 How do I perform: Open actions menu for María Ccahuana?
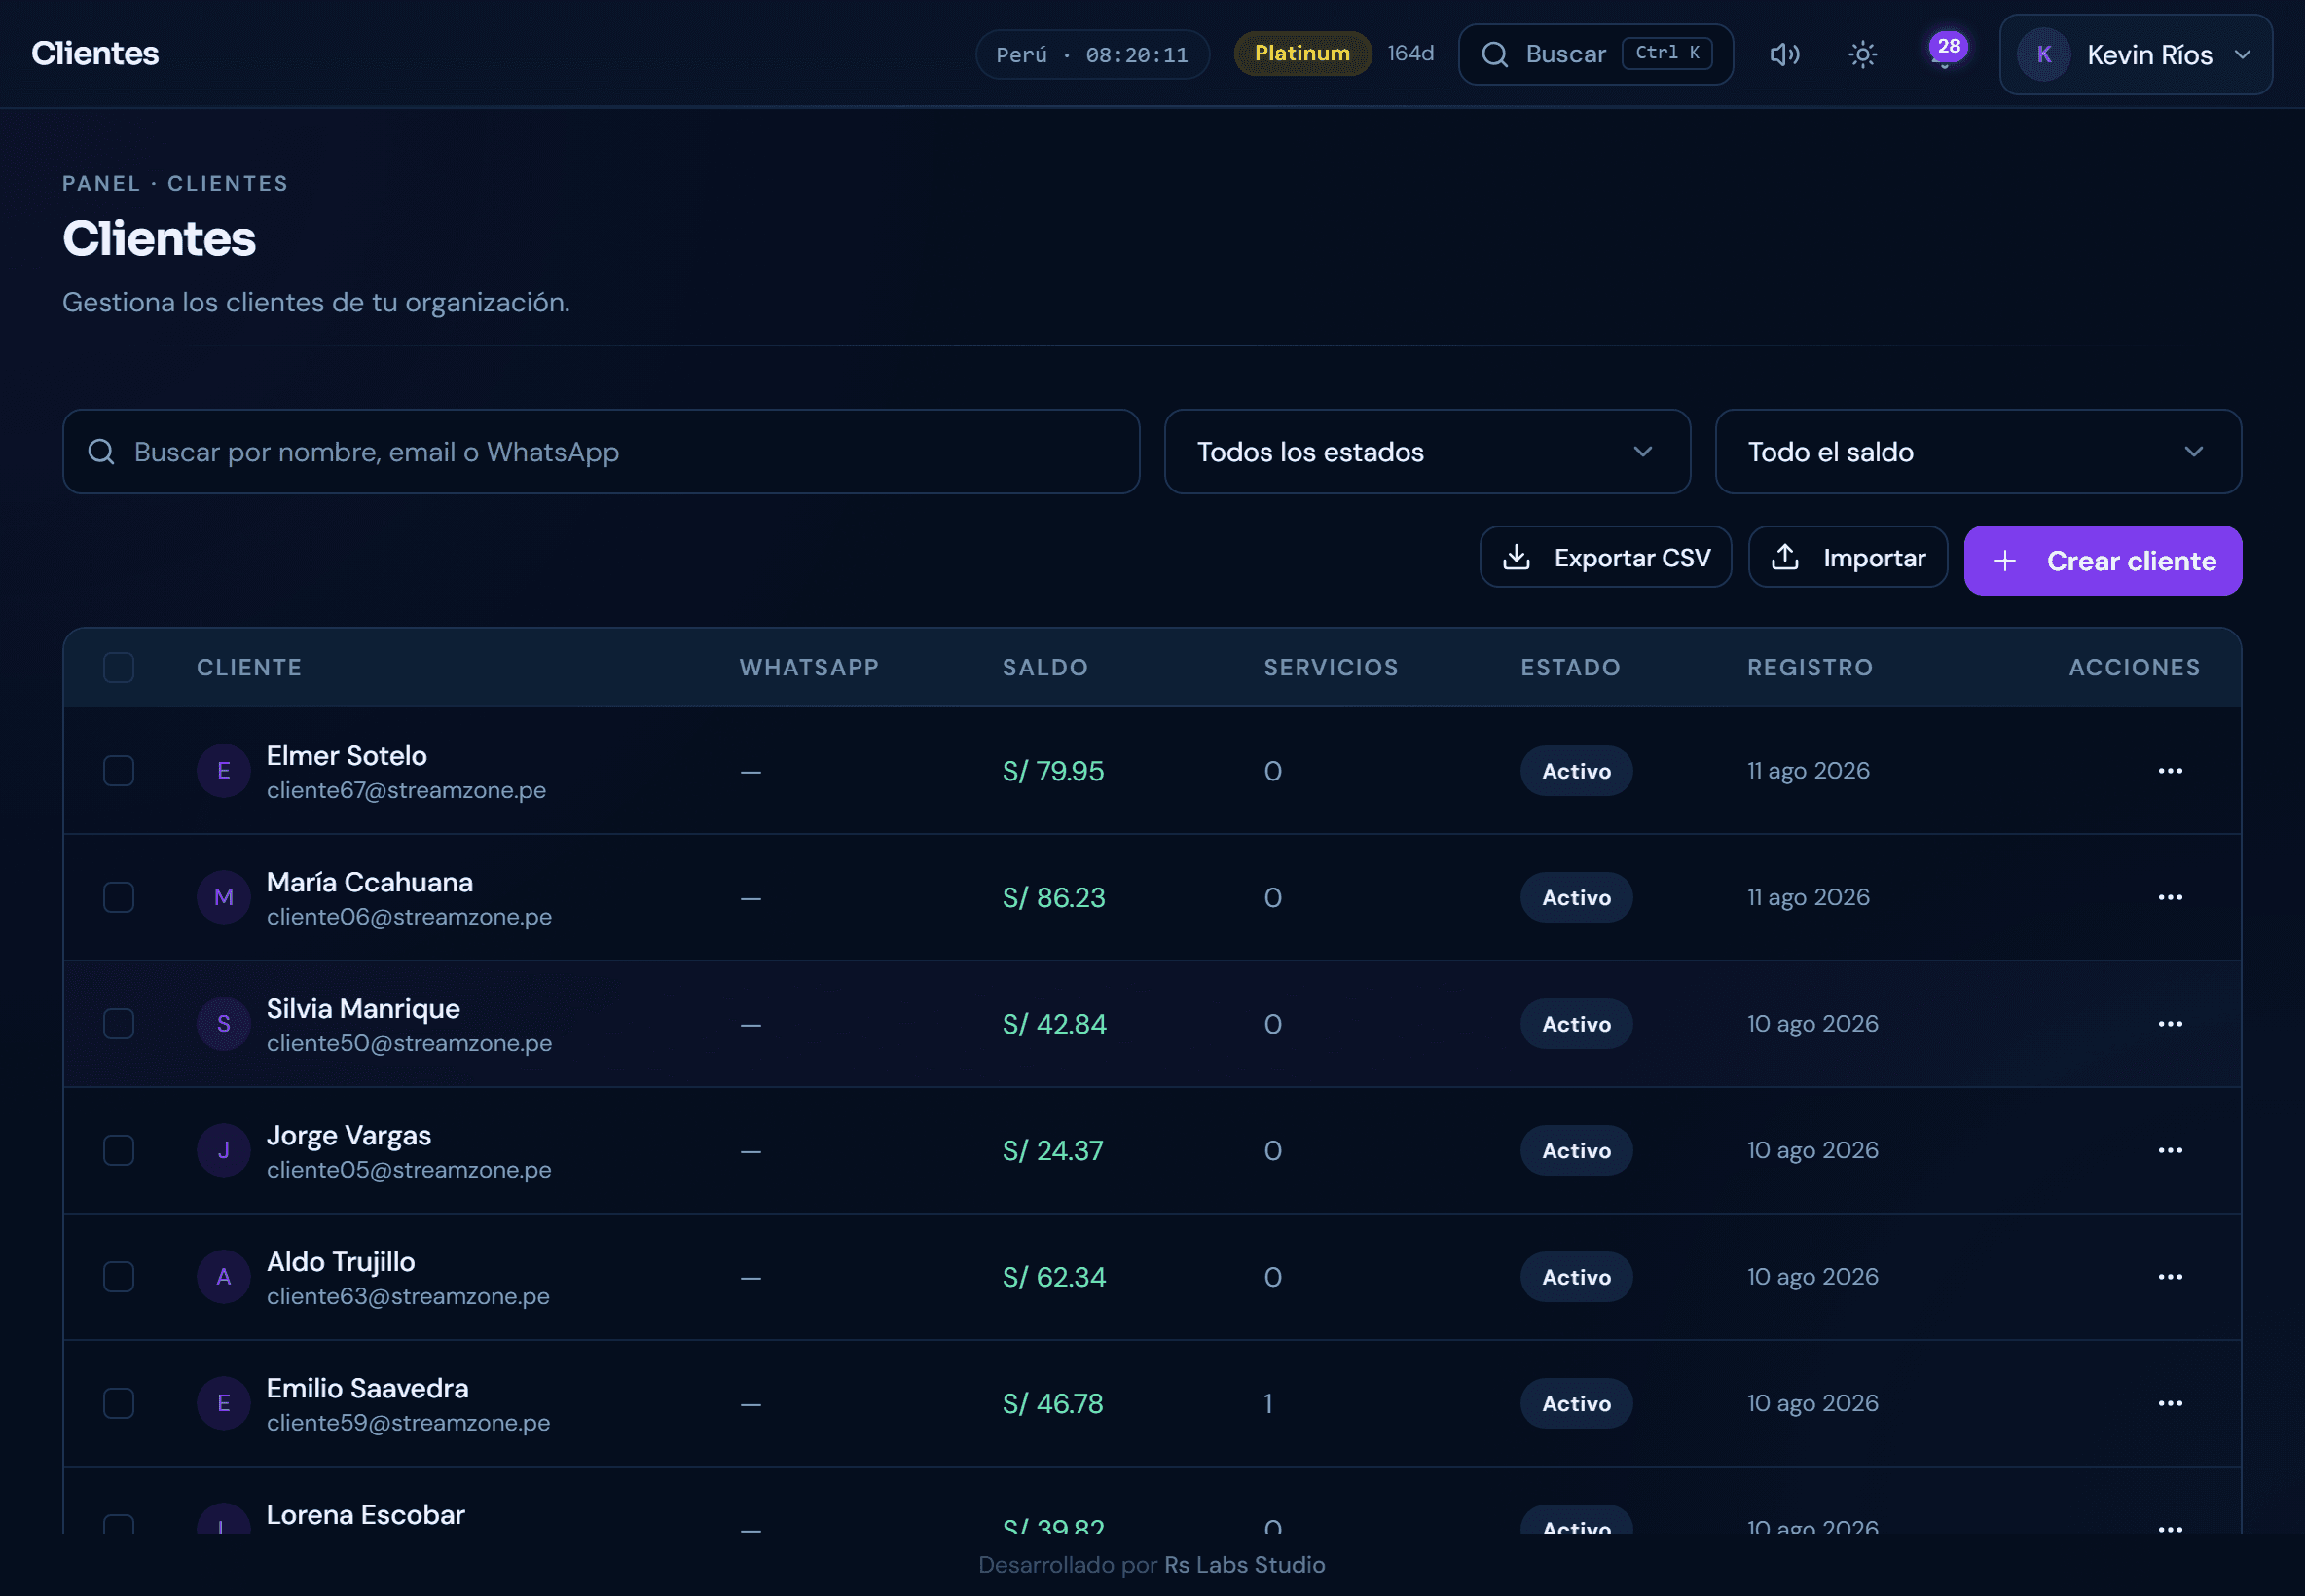click(x=2170, y=897)
